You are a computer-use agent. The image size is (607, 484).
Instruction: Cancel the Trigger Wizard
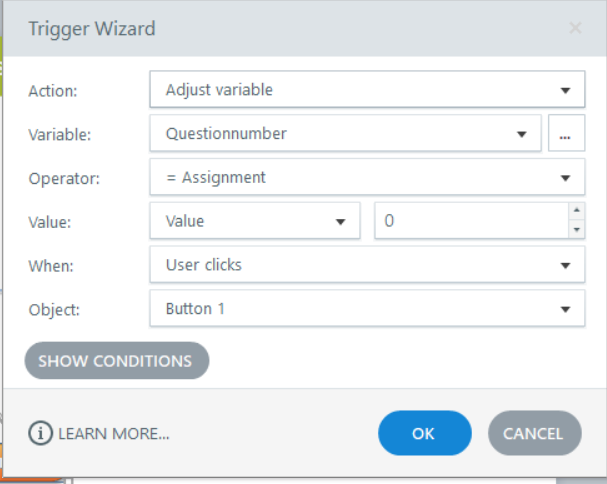coord(534,433)
